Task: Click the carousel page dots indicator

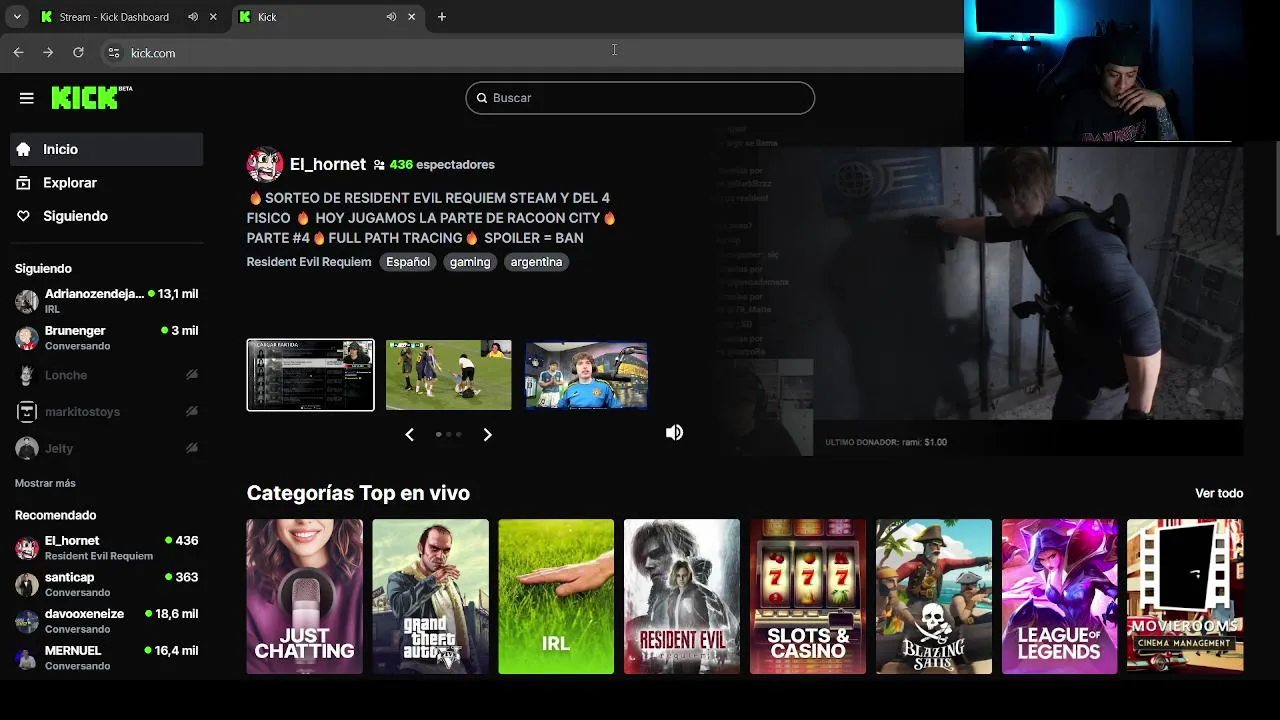Action: coord(448,434)
